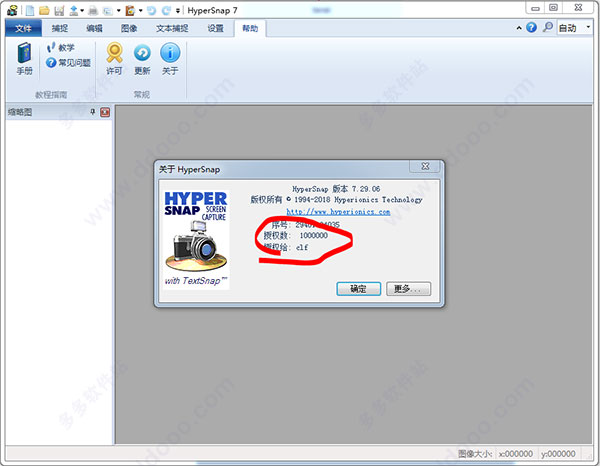Click the x:000000 status bar field
Screen dimensions: 600x466
click(515, 454)
